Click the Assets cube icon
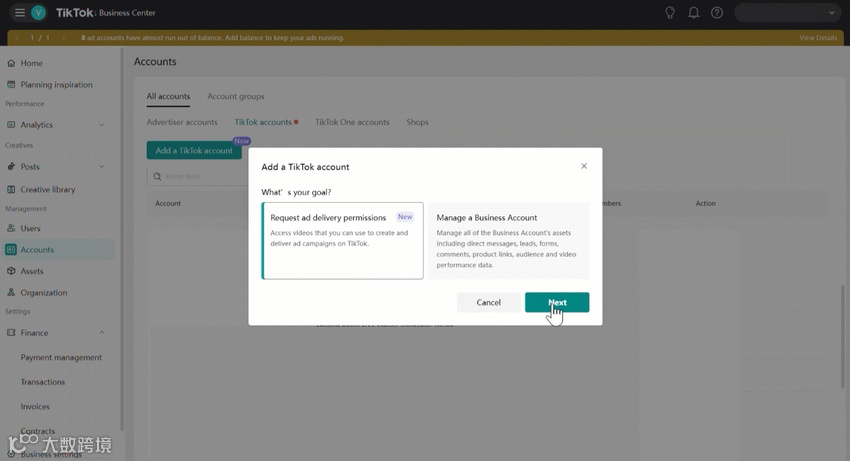The width and height of the screenshot is (850, 461). (x=11, y=271)
